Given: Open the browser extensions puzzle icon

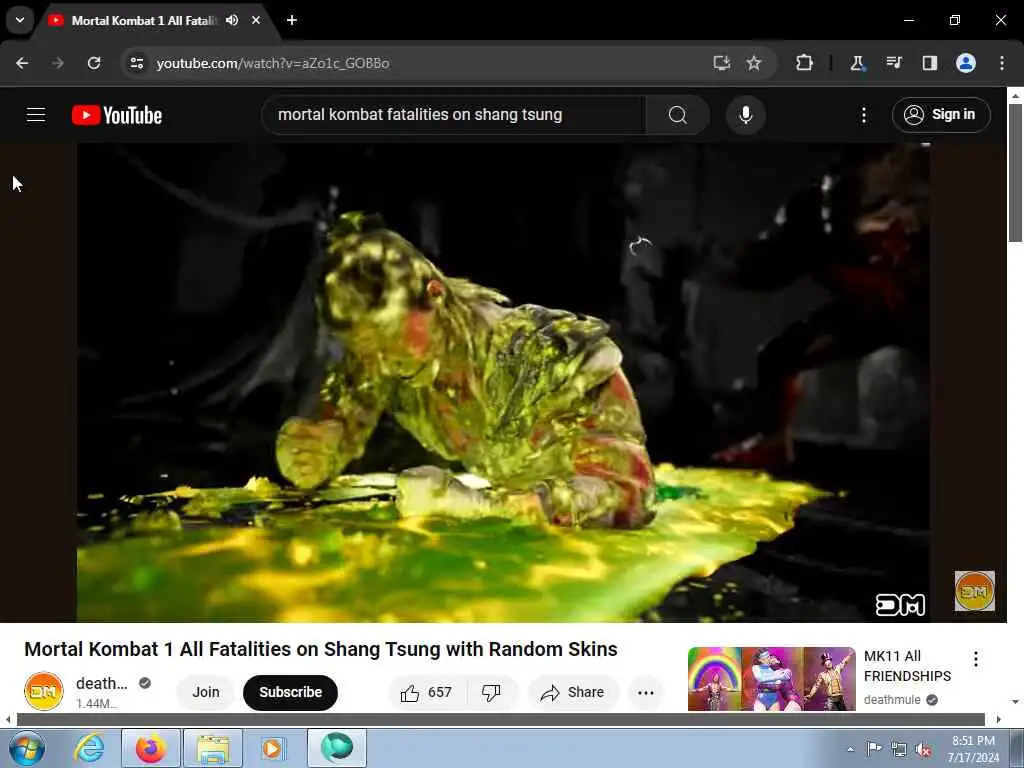Looking at the screenshot, I should (x=804, y=63).
